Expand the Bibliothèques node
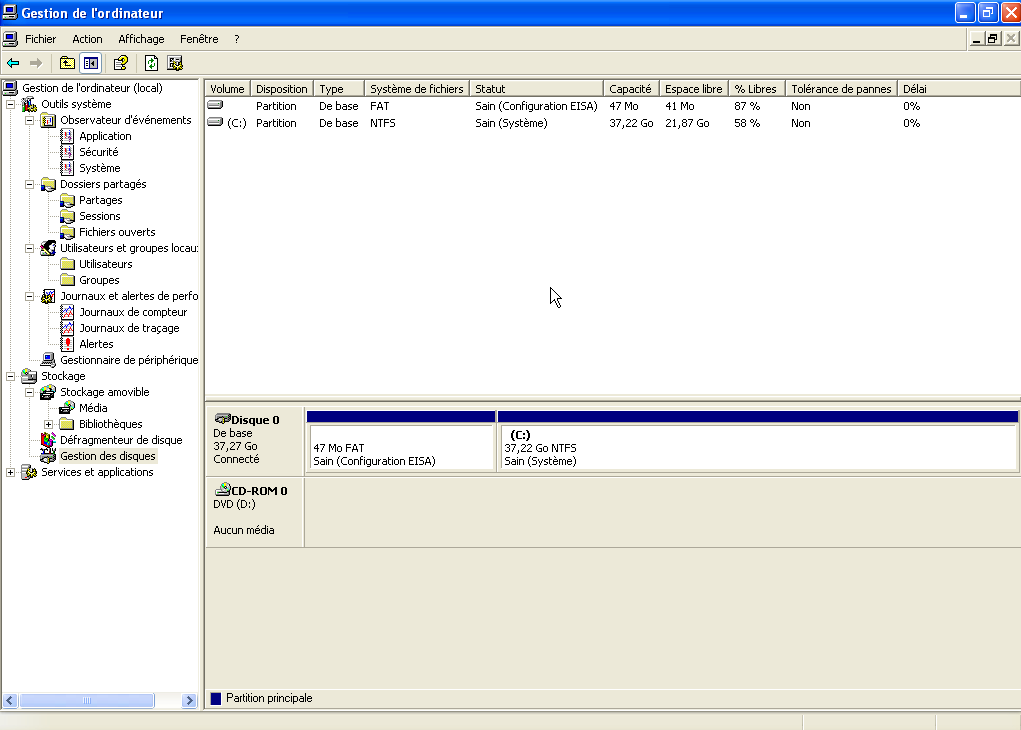The image size is (1021, 730). (x=48, y=424)
